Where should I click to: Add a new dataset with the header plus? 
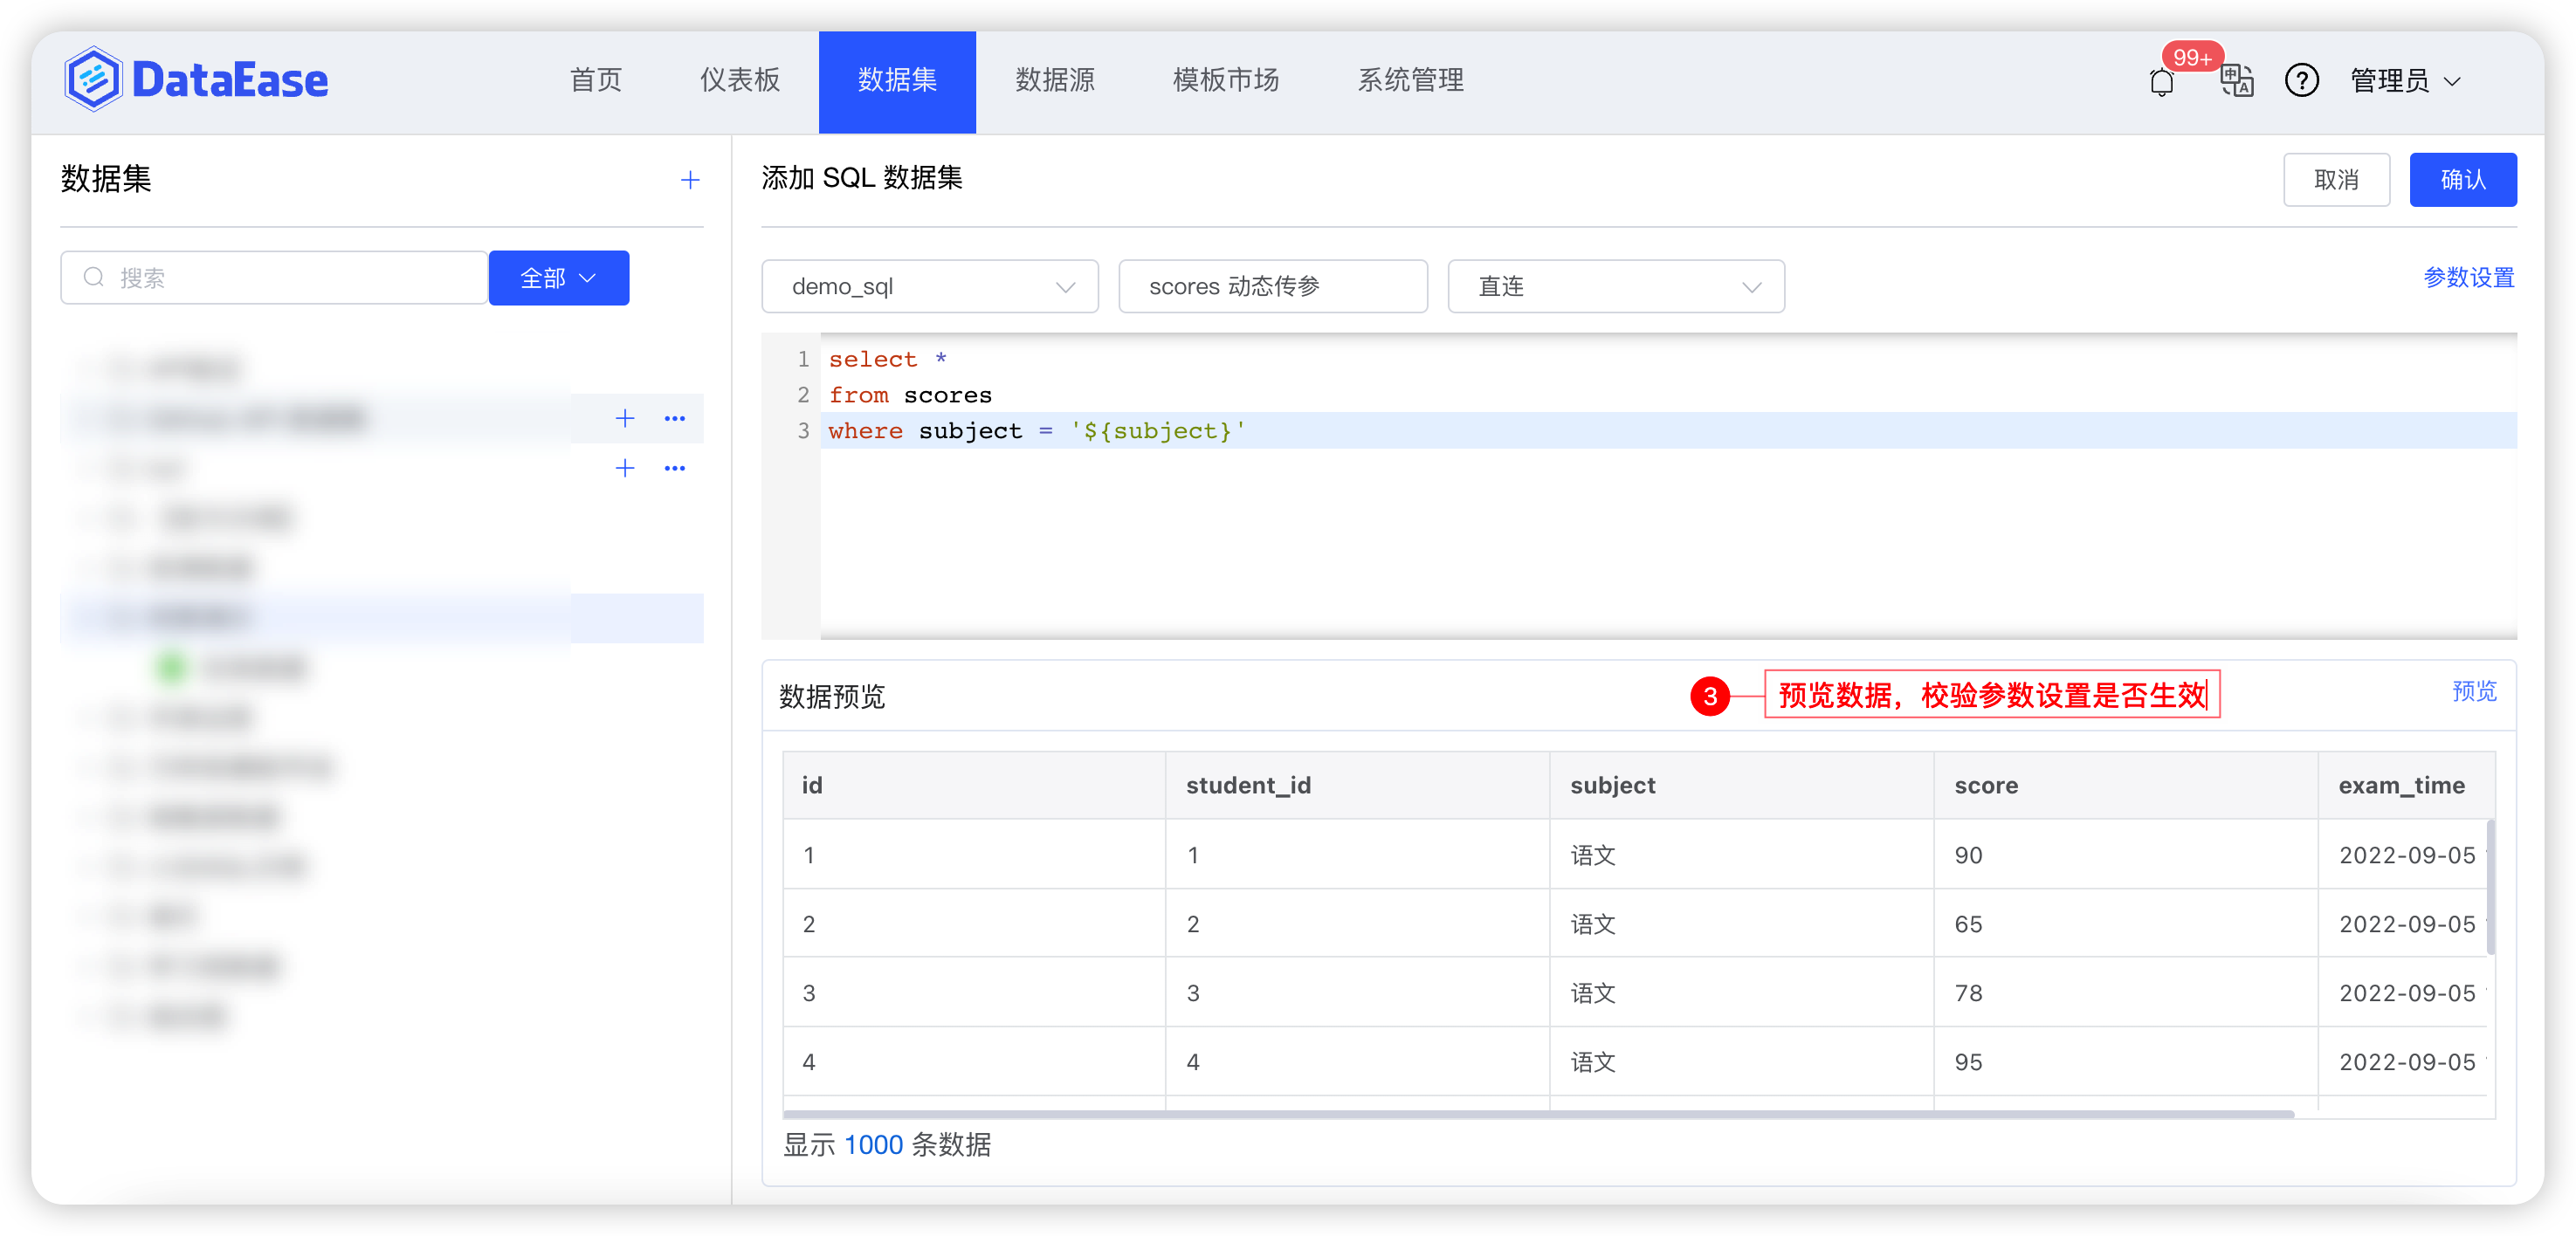click(690, 180)
